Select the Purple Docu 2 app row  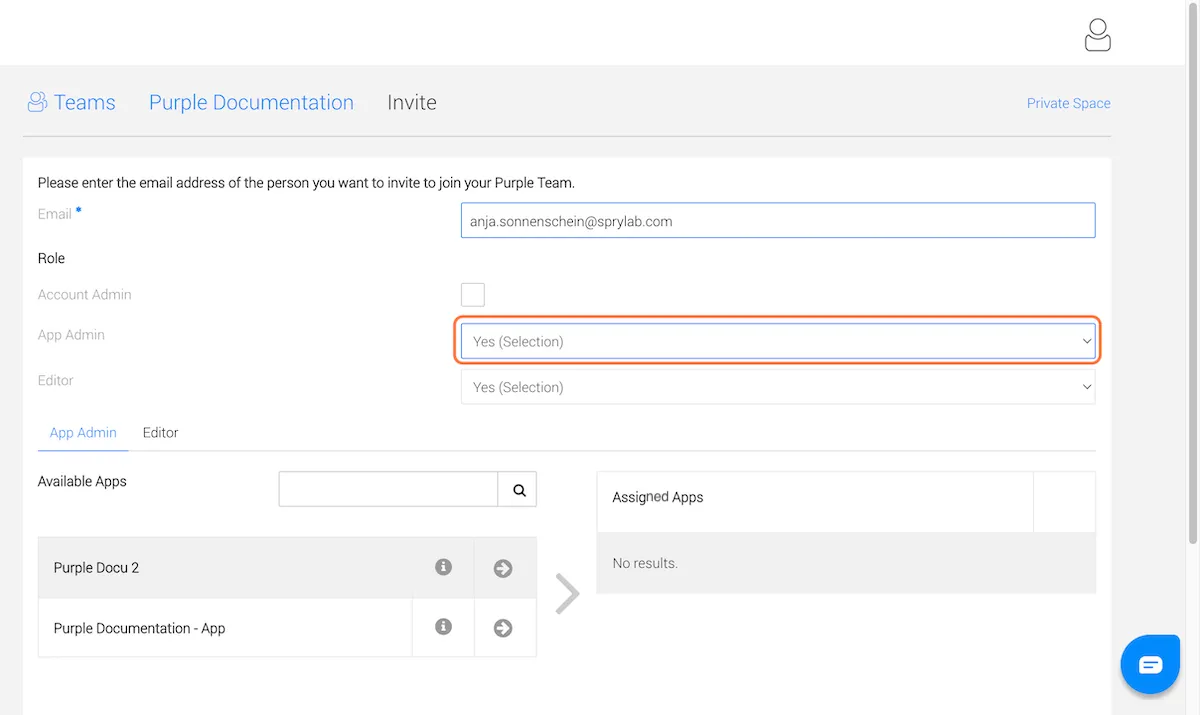tap(287, 568)
